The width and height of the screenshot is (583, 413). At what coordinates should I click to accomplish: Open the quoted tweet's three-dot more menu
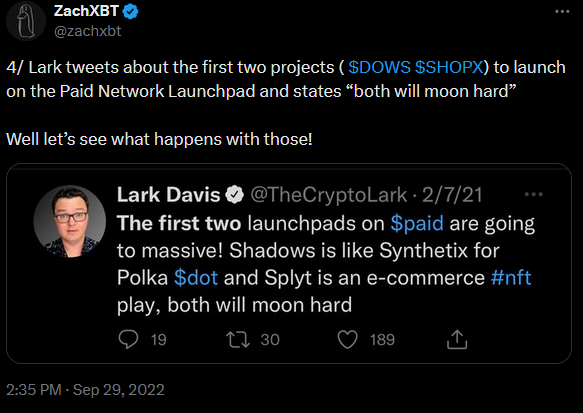534,194
